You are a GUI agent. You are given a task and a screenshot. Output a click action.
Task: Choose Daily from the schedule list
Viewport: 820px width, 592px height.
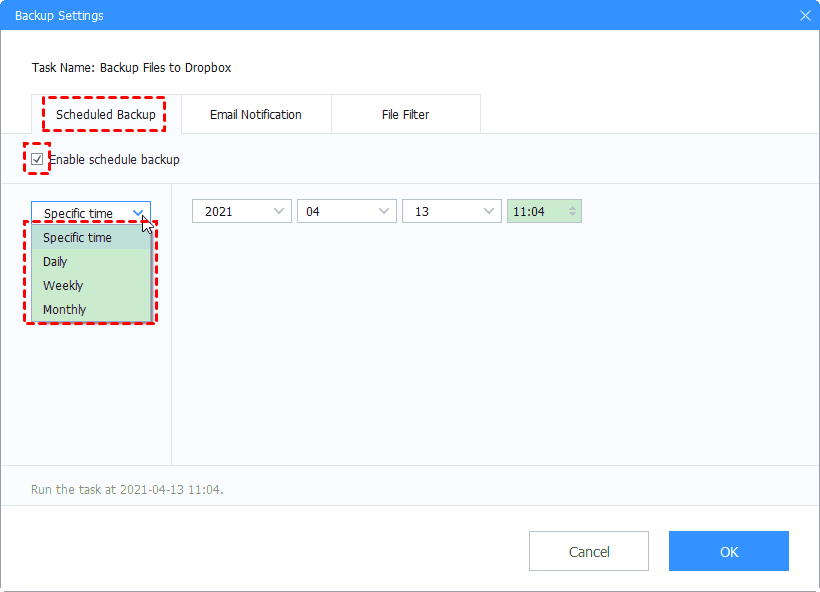pyautogui.click(x=91, y=261)
